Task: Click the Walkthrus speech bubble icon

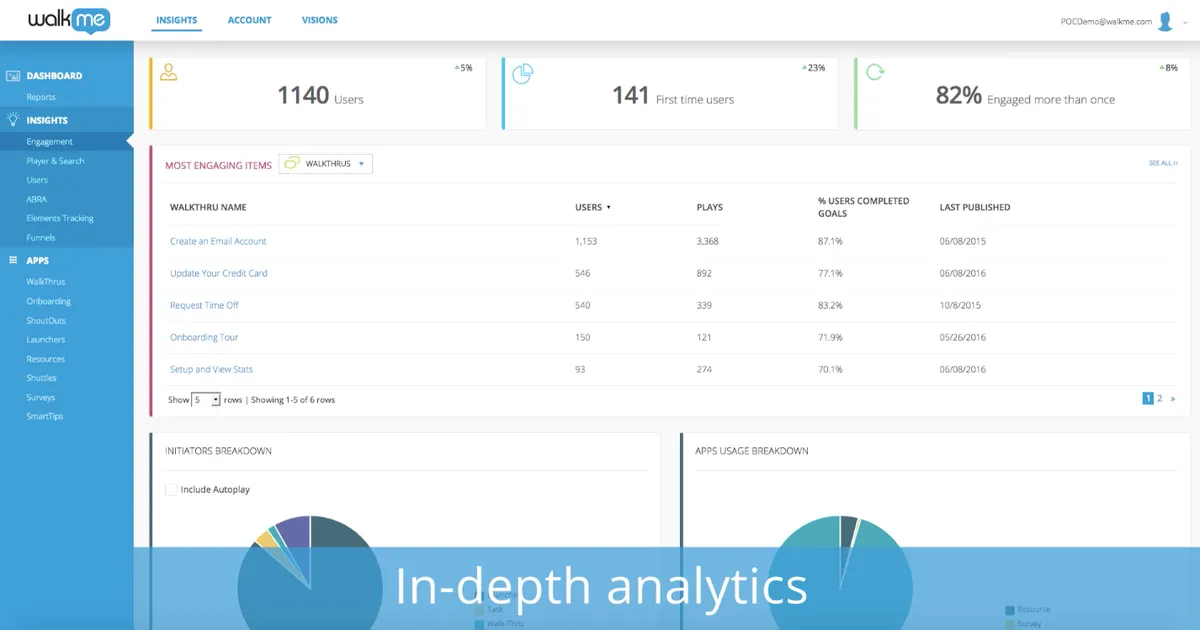Action: [291, 163]
